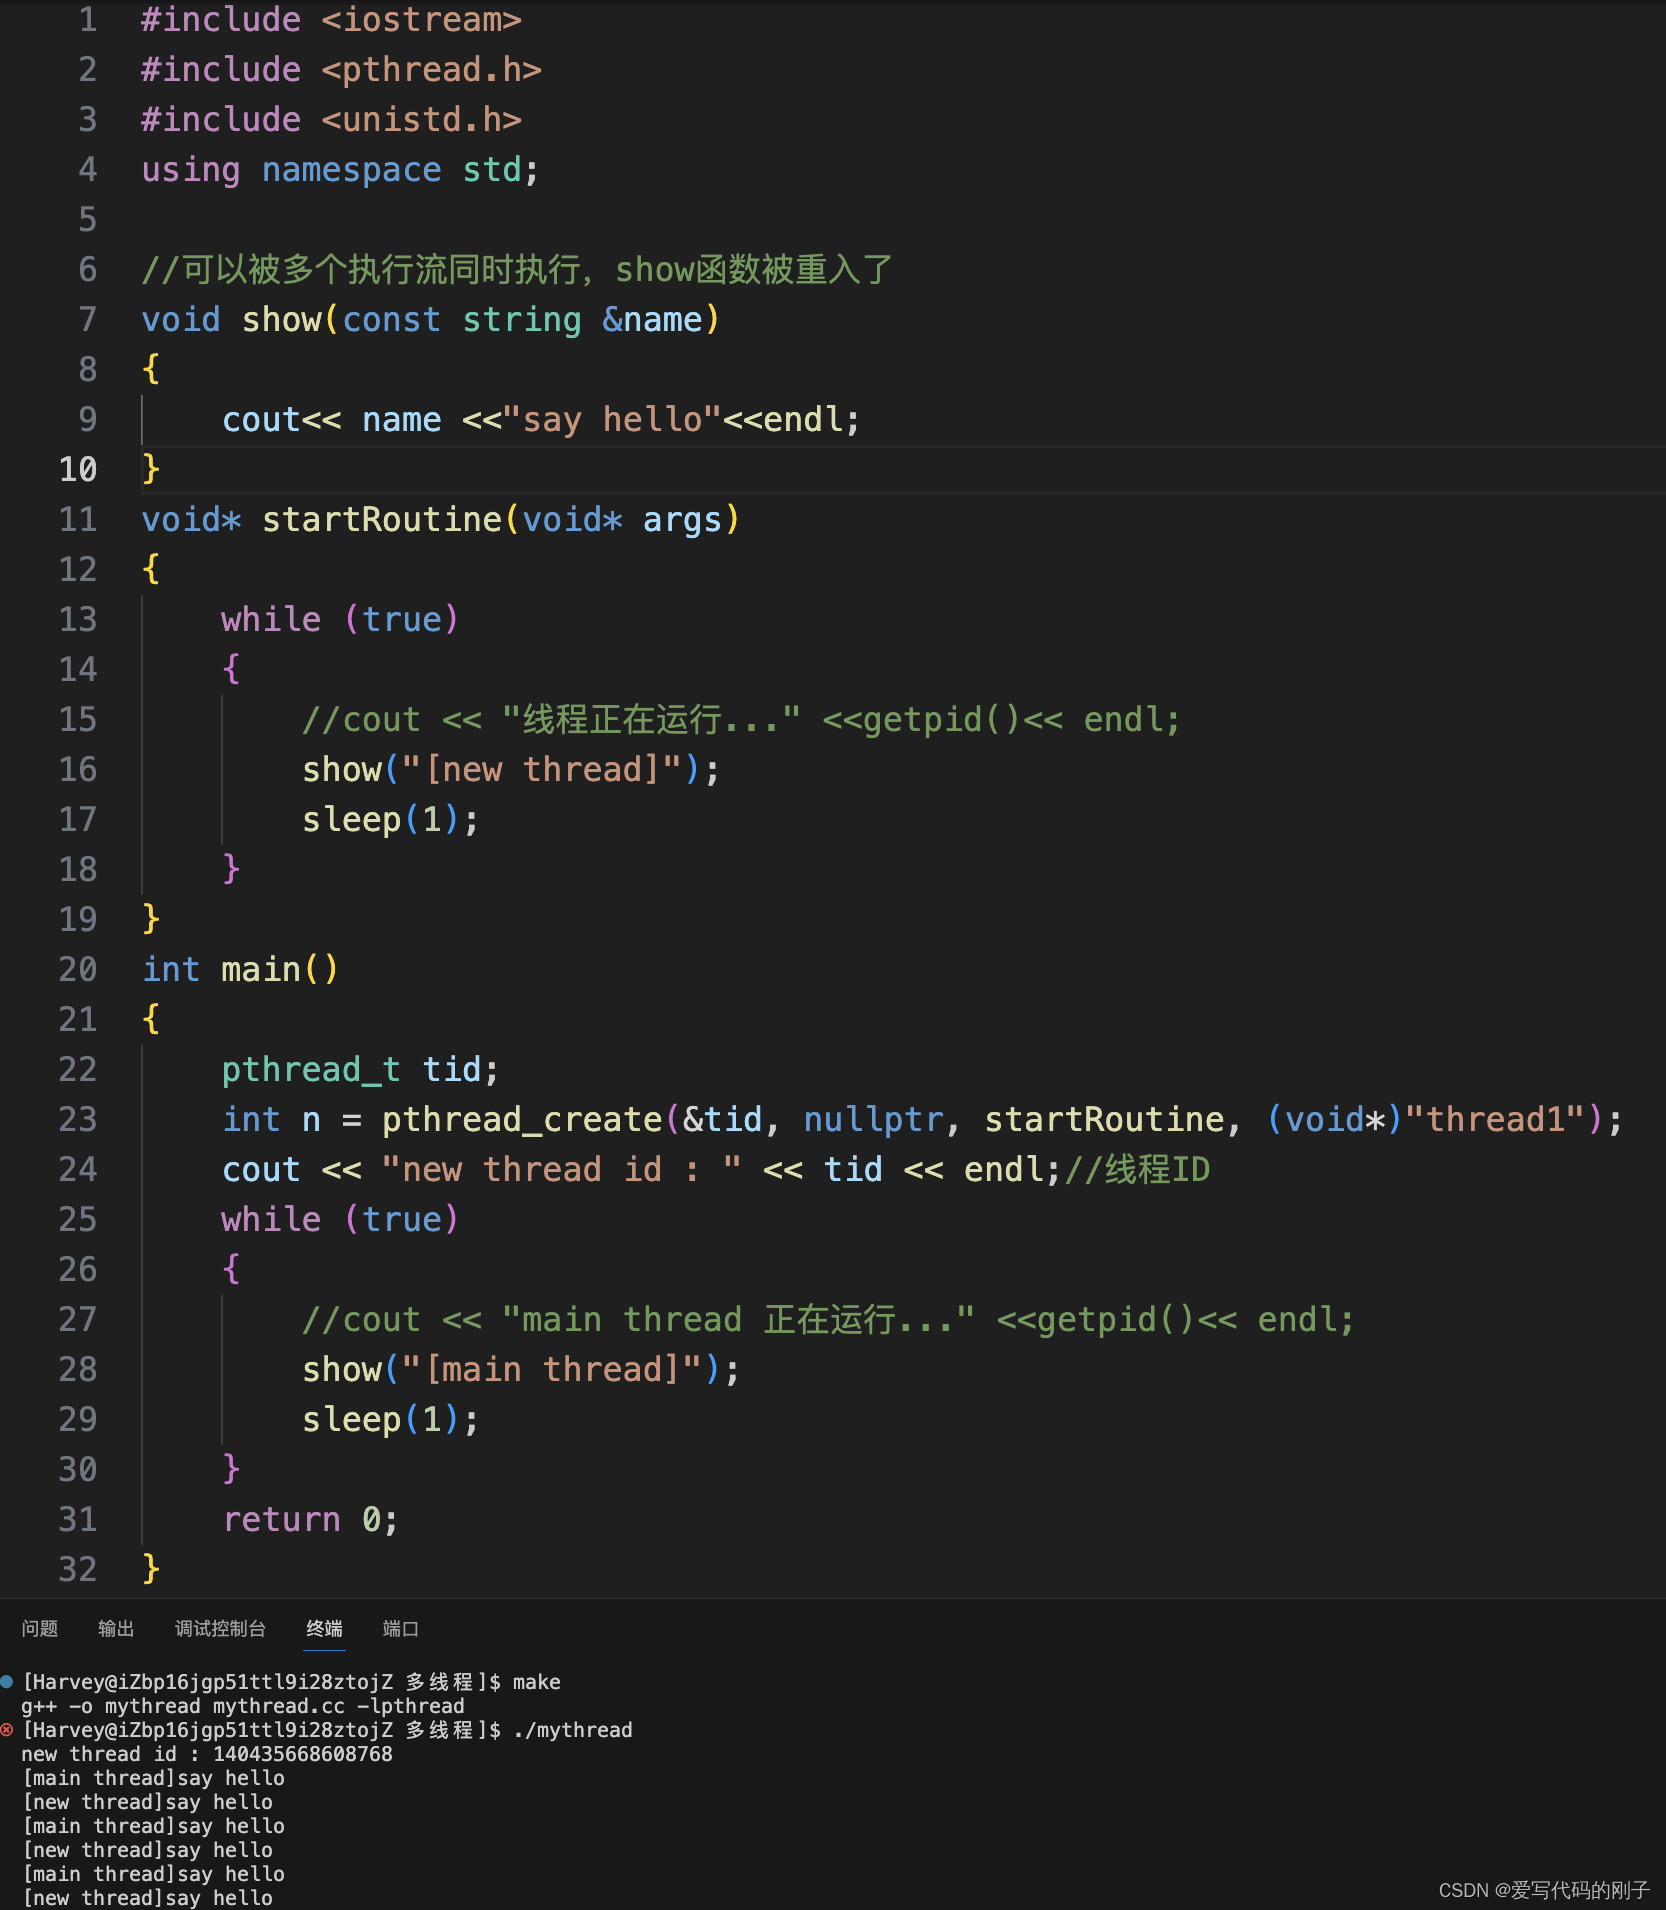Image resolution: width=1666 pixels, height=1910 pixels.
Task: Click '<pthread.h>' in the include line
Action: click(432, 69)
